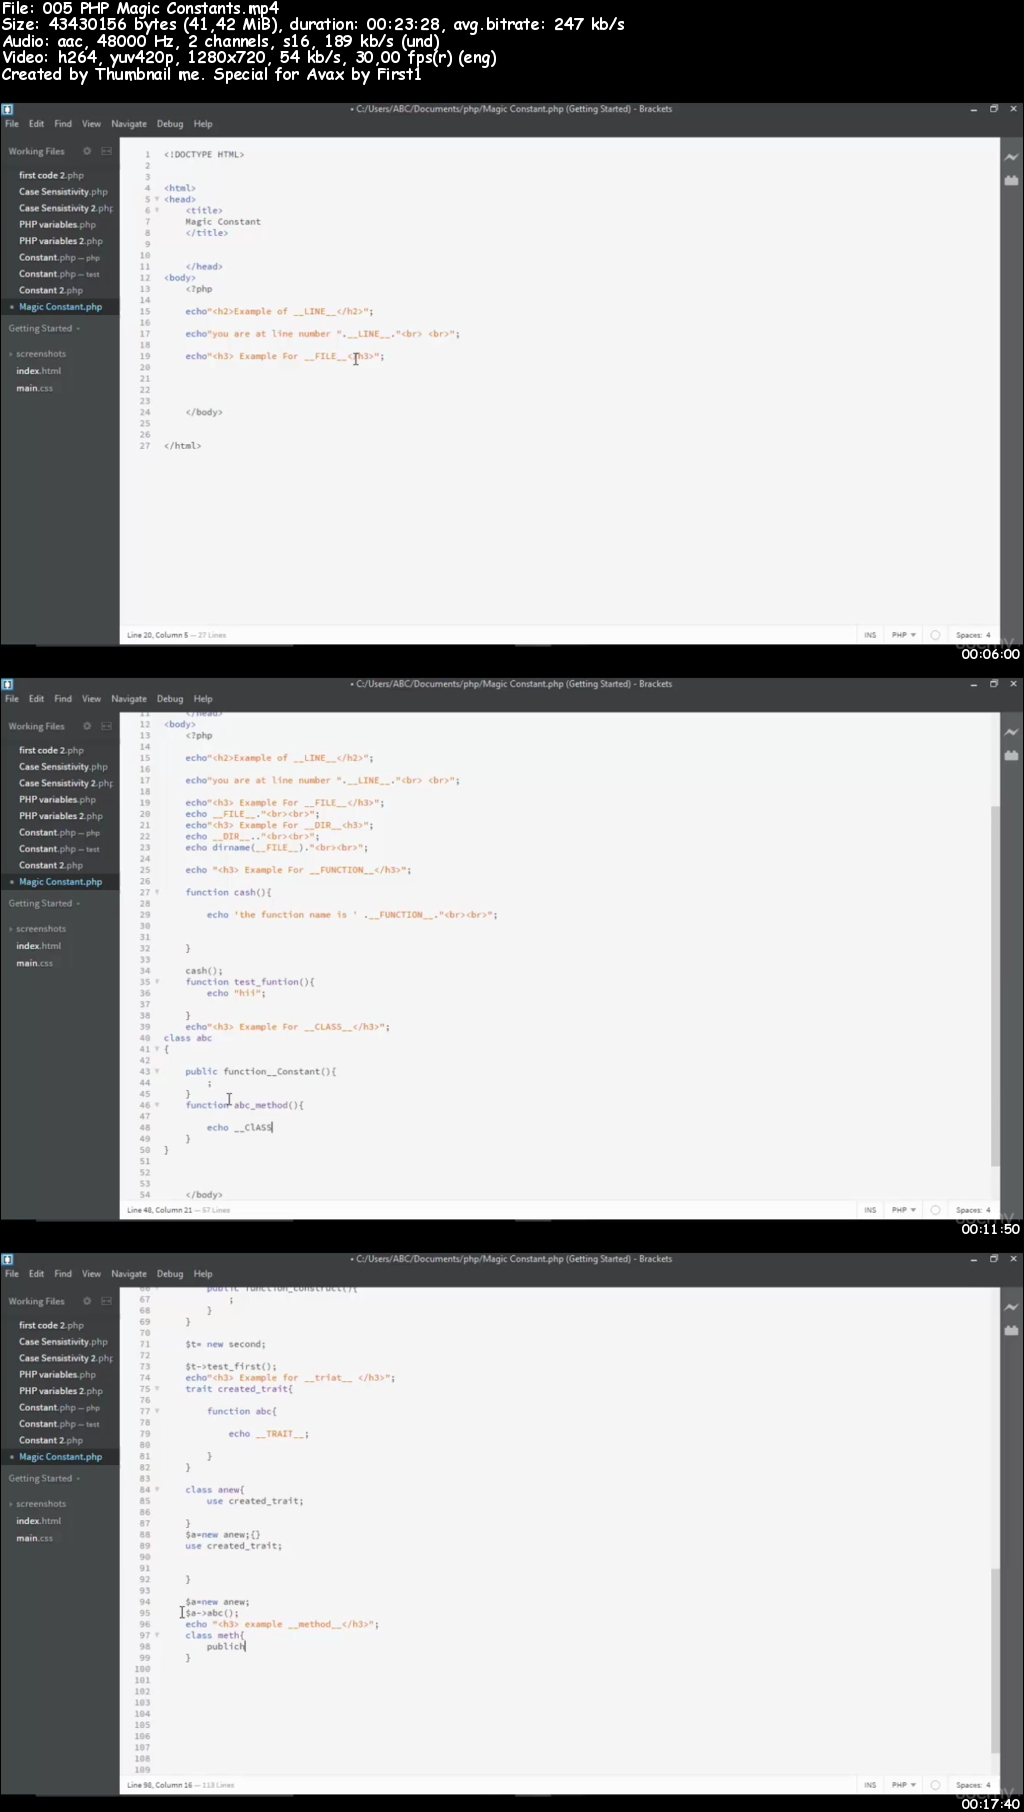Click Live Preview lightning icon in middle frame

pos(1011,732)
